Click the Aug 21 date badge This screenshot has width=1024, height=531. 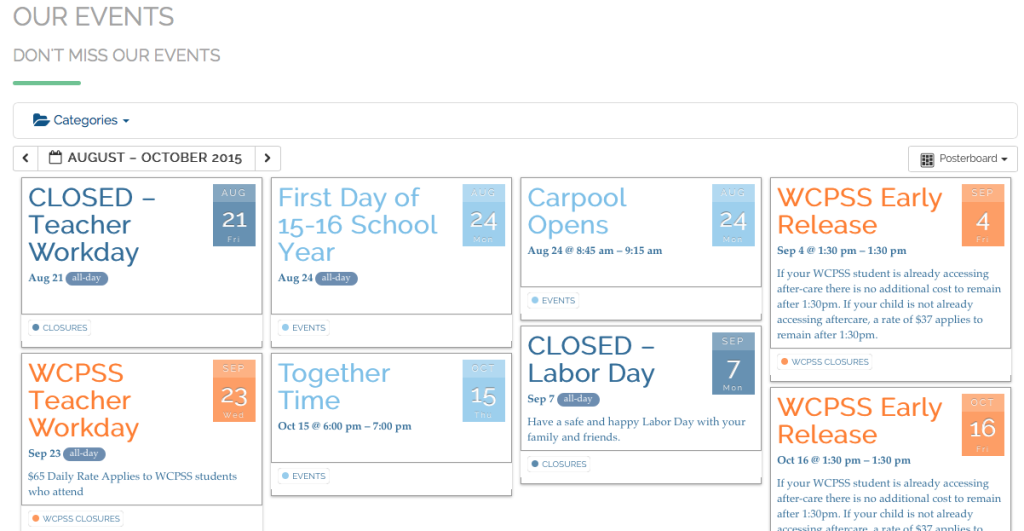click(x=234, y=215)
